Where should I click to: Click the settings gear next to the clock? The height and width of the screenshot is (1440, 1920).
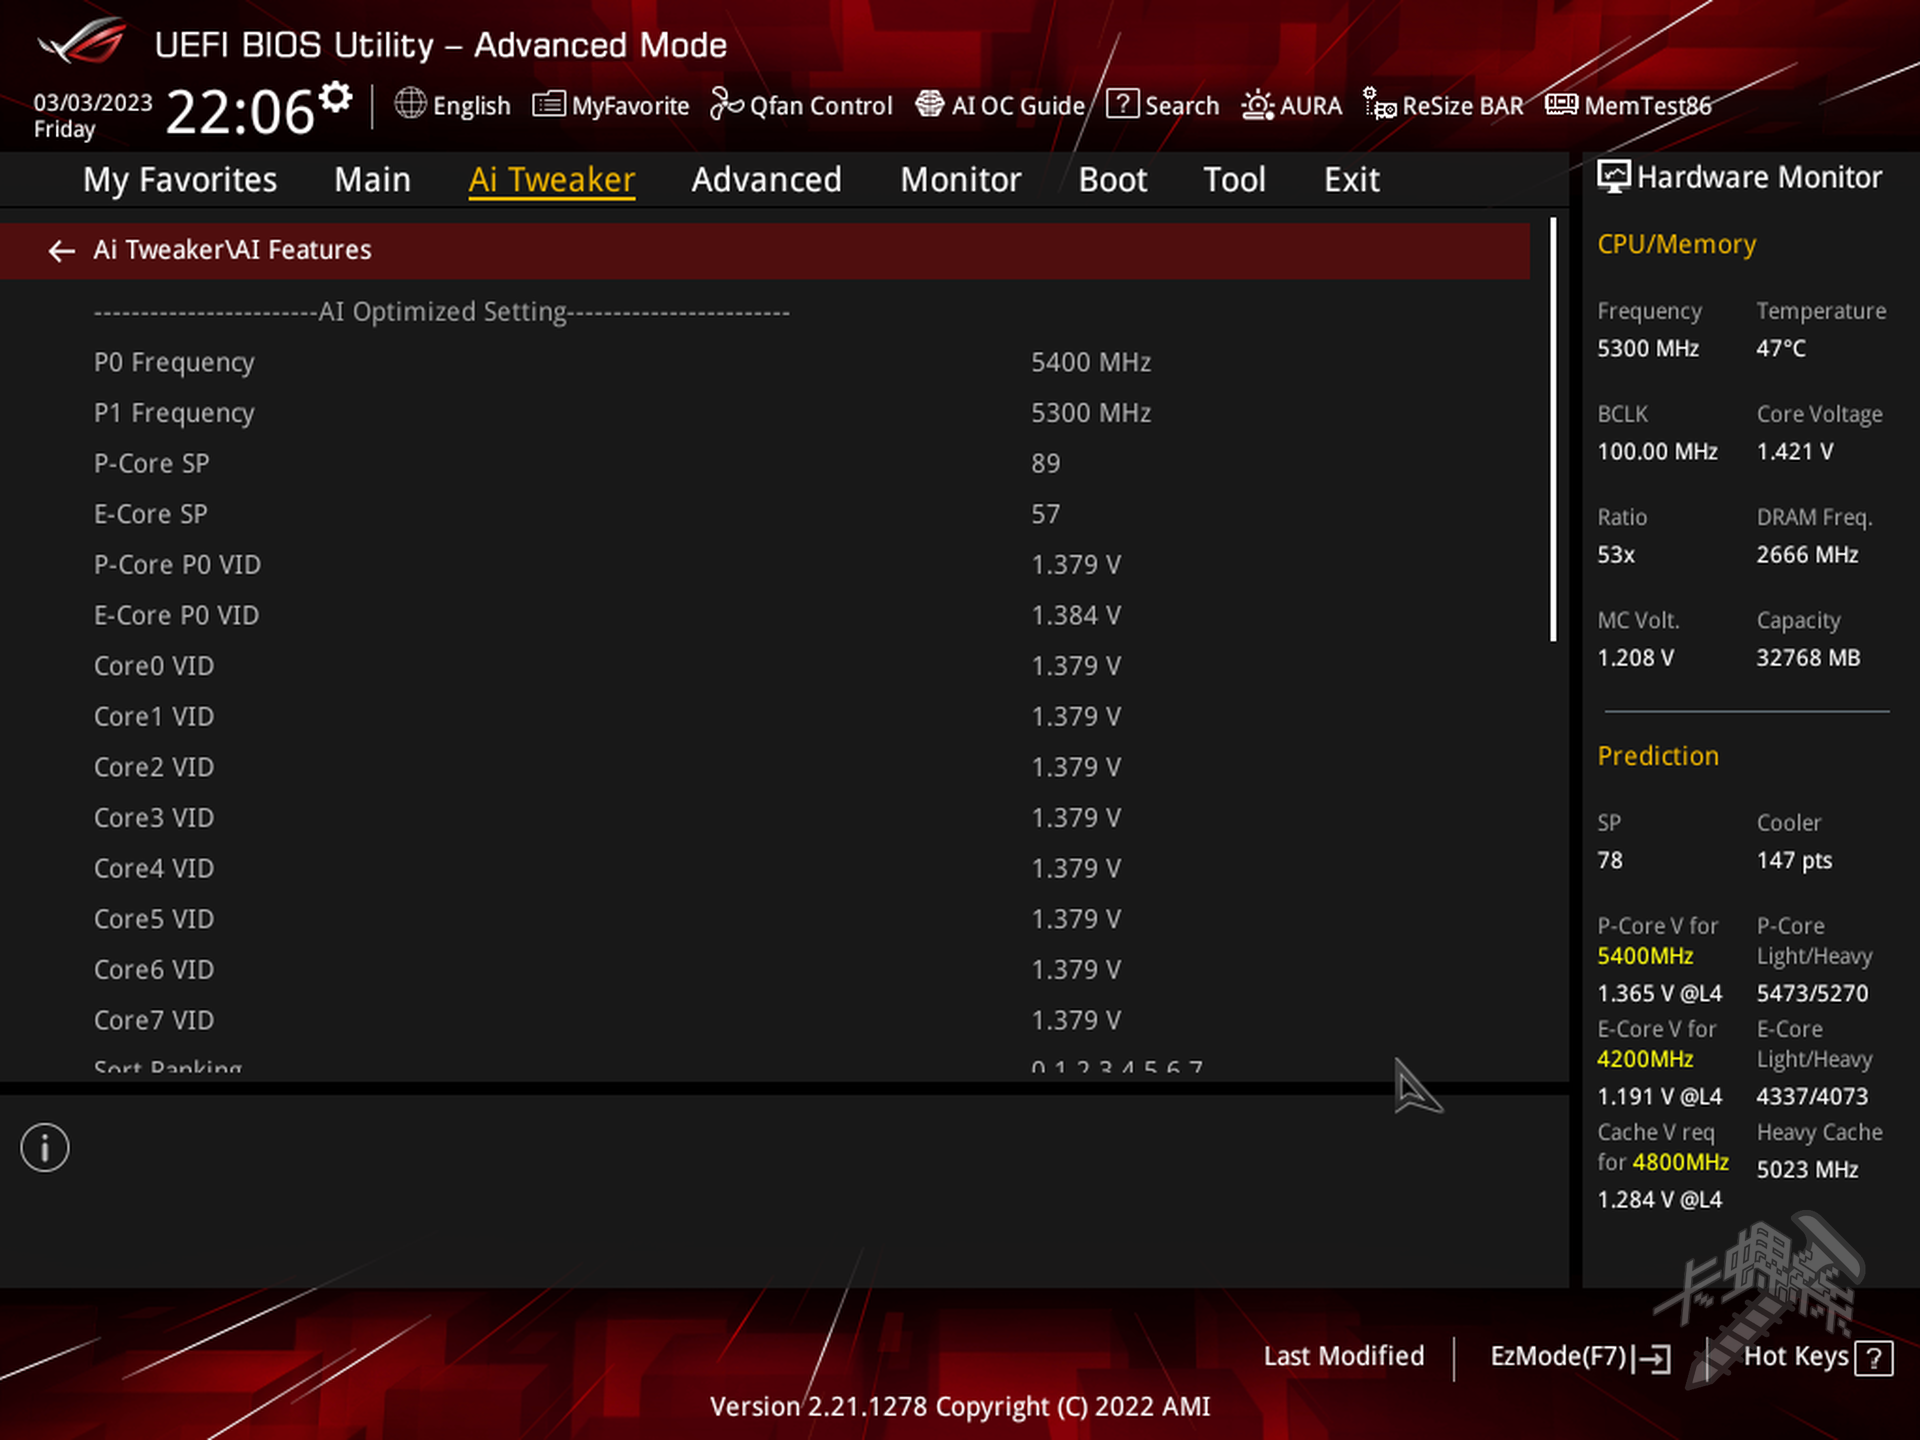coord(336,98)
